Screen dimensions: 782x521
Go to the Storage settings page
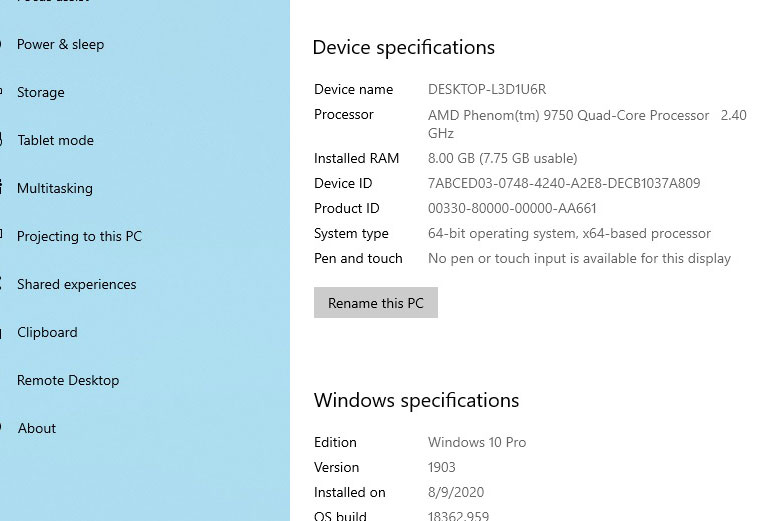point(41,92)
